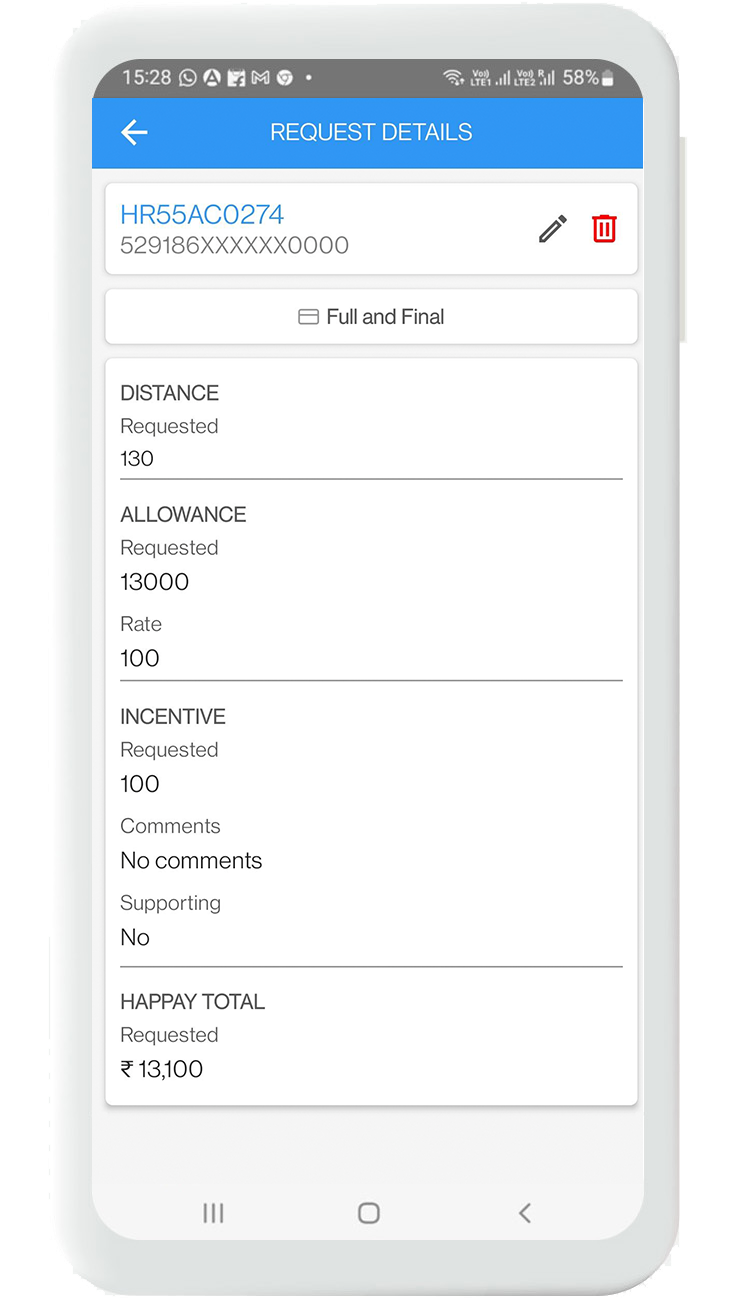Tap the Chrome notification icon

[x=285, y=77]
